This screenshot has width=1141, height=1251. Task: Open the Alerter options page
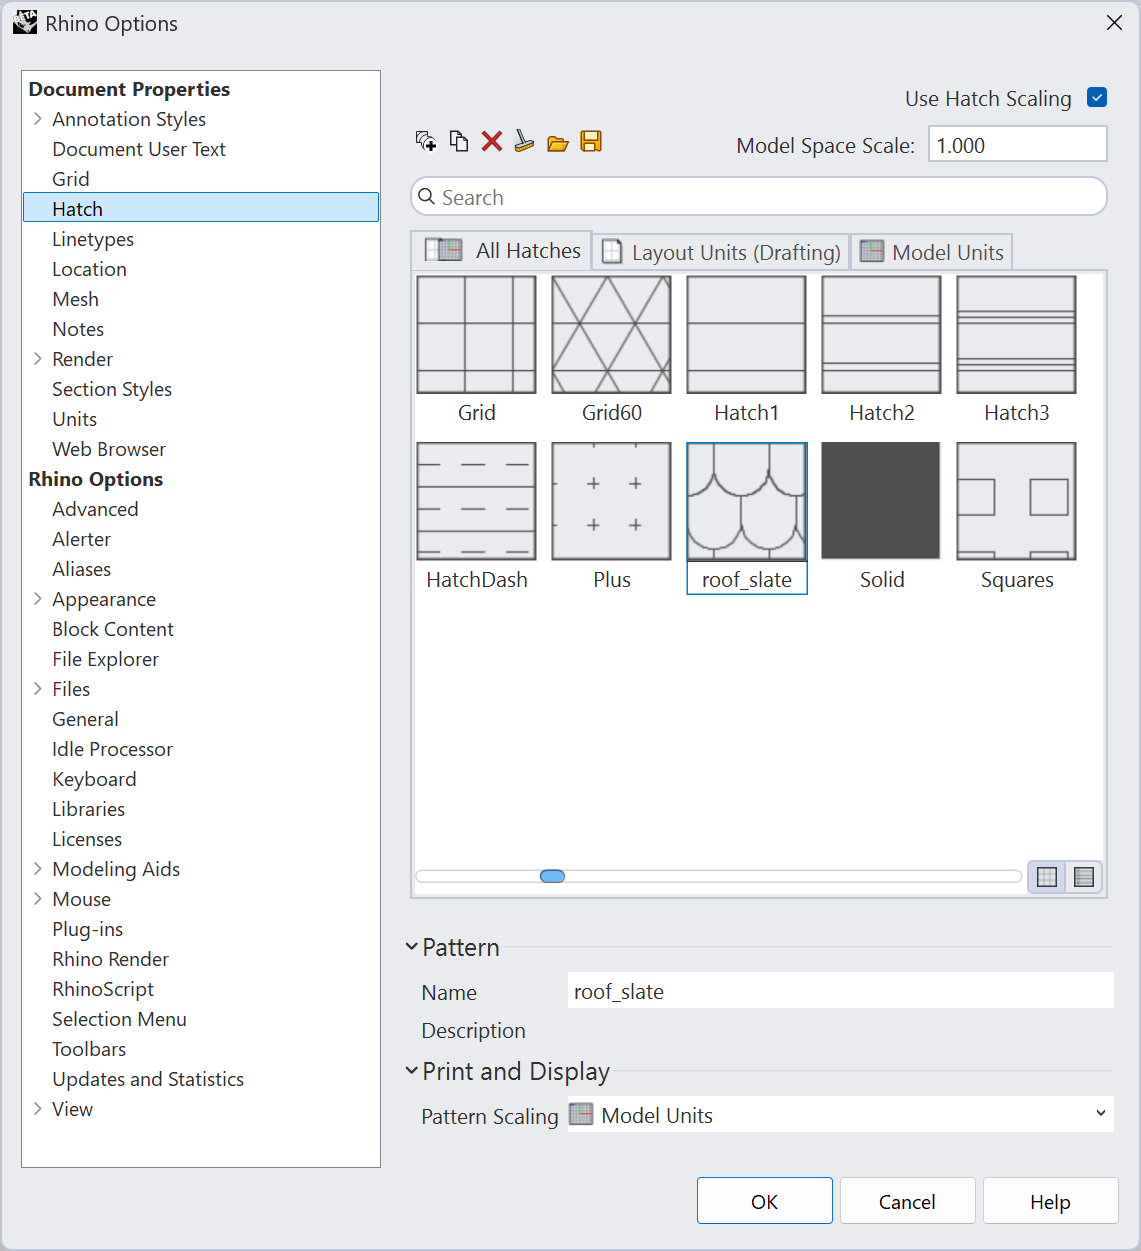[x=81, y=539]
